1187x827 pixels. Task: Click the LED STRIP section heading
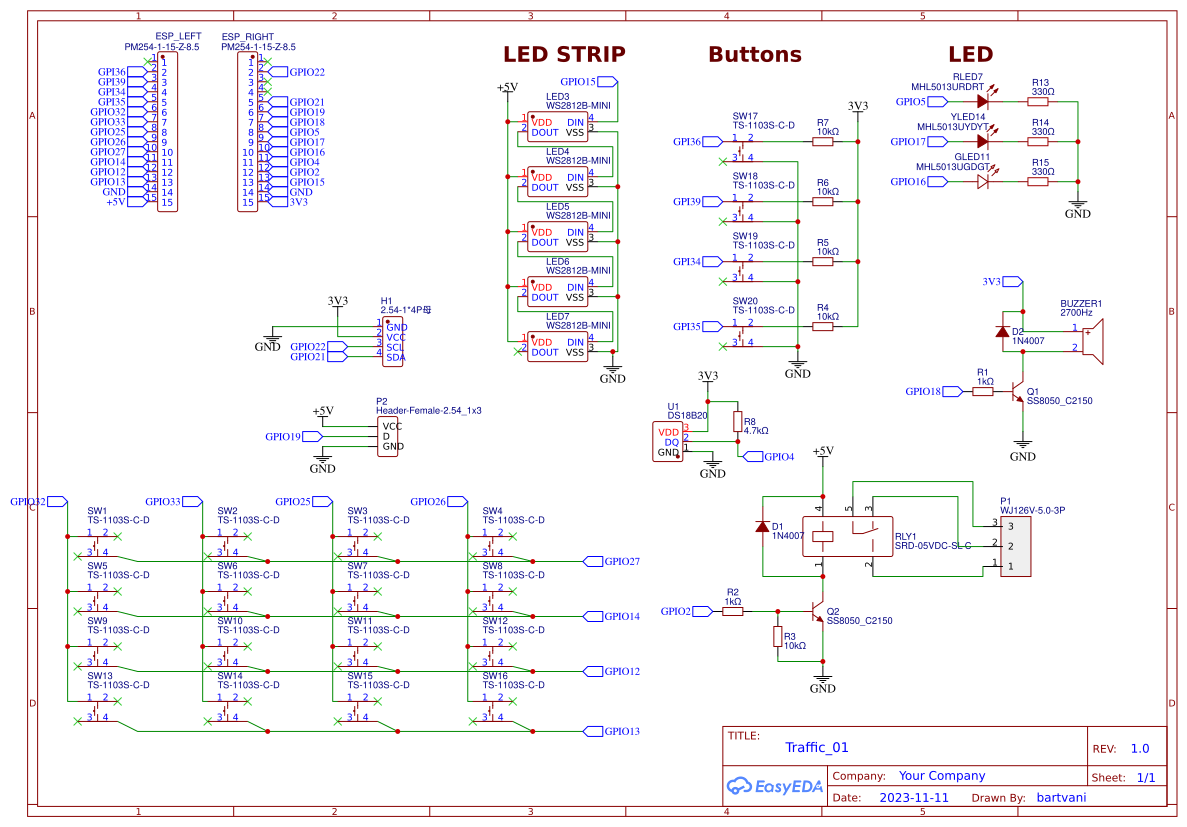[x=563, y=54]
